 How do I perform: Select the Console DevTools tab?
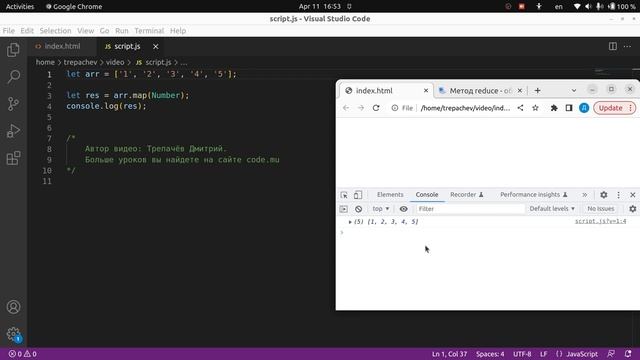click(x=427, y=195)
